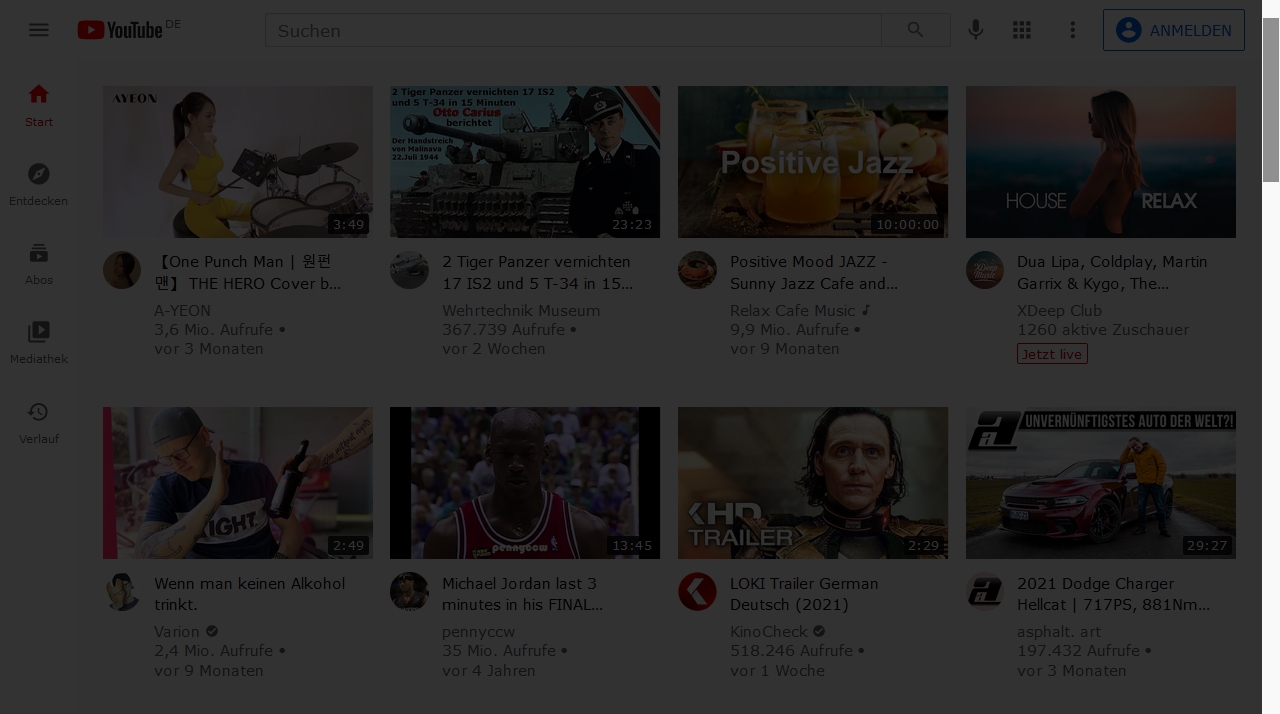Click the Wehrtechnik Museum channel avatar
This screenshot has width=1280, height=714.
pyautogui.click(x=409, y=270)
